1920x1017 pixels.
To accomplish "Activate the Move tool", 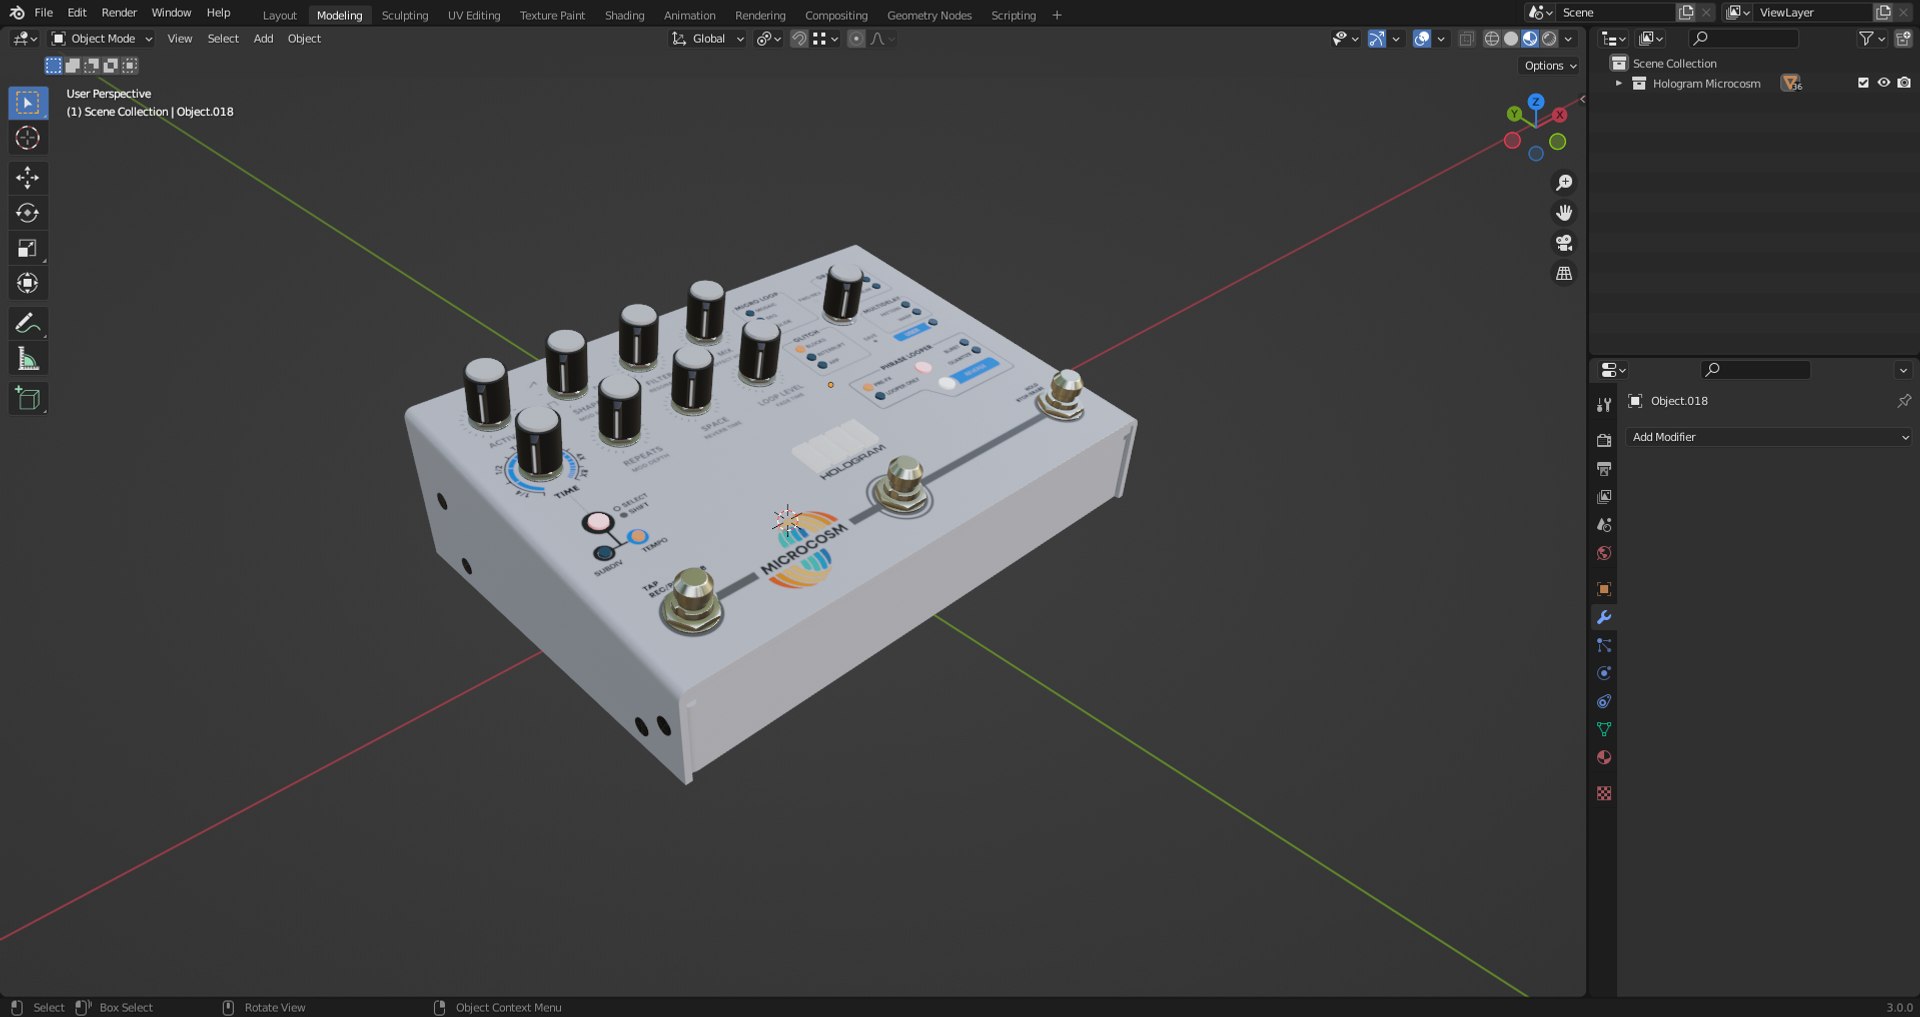I will [28, 178].
